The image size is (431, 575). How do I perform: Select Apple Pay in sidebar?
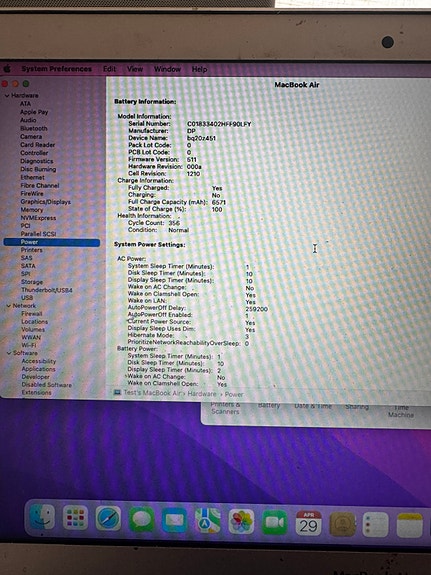coord(34,112)
